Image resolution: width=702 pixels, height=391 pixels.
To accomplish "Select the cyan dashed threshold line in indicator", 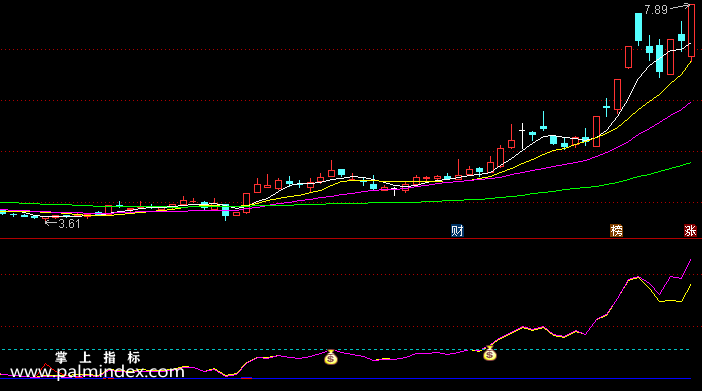I will [345, 349].
